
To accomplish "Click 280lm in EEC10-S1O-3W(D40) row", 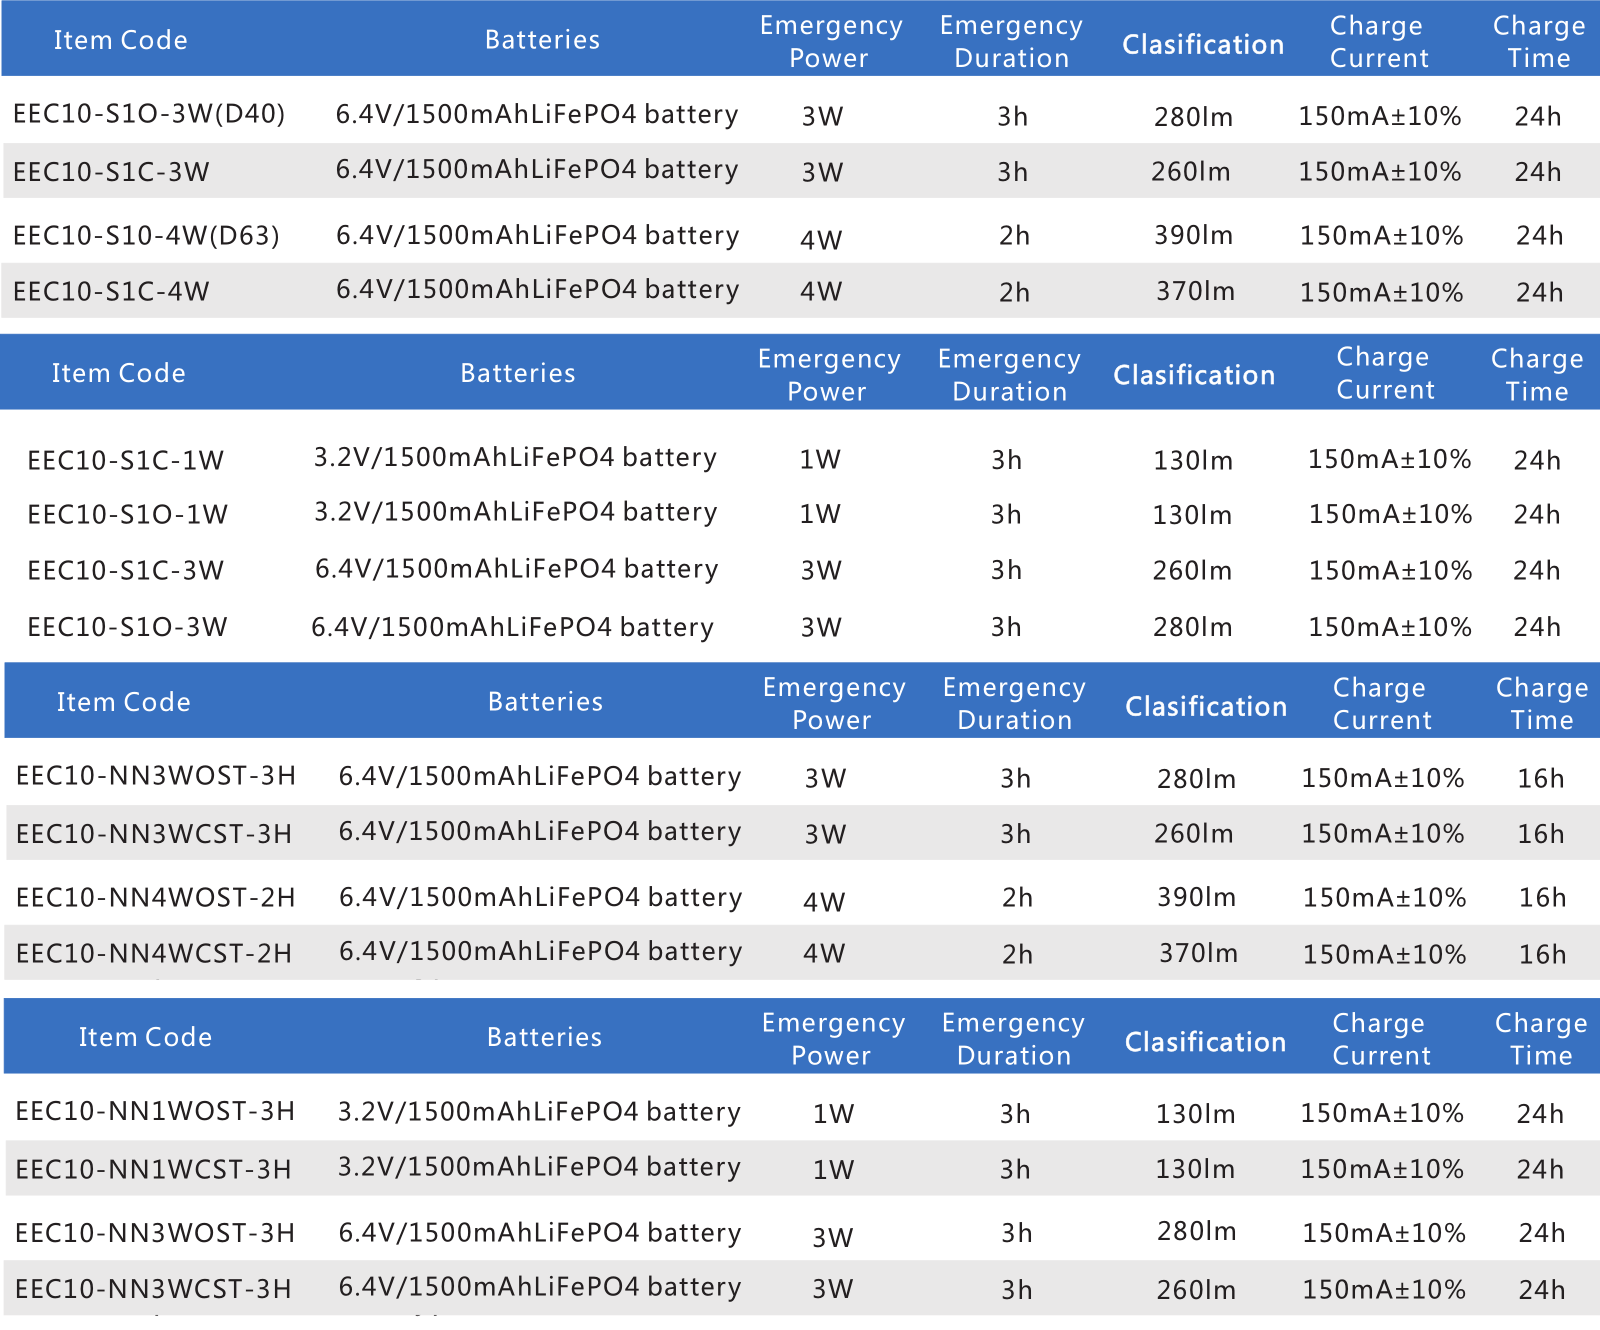I will pyautogui.click(x=1193, y=117).
